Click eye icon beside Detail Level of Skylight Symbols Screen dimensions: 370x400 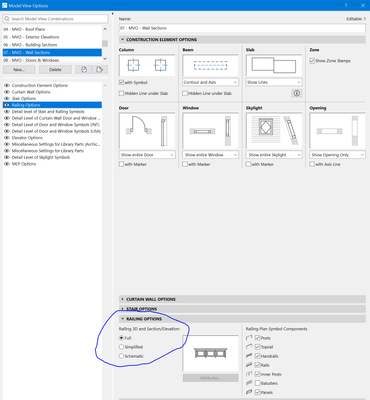(7, 157)
